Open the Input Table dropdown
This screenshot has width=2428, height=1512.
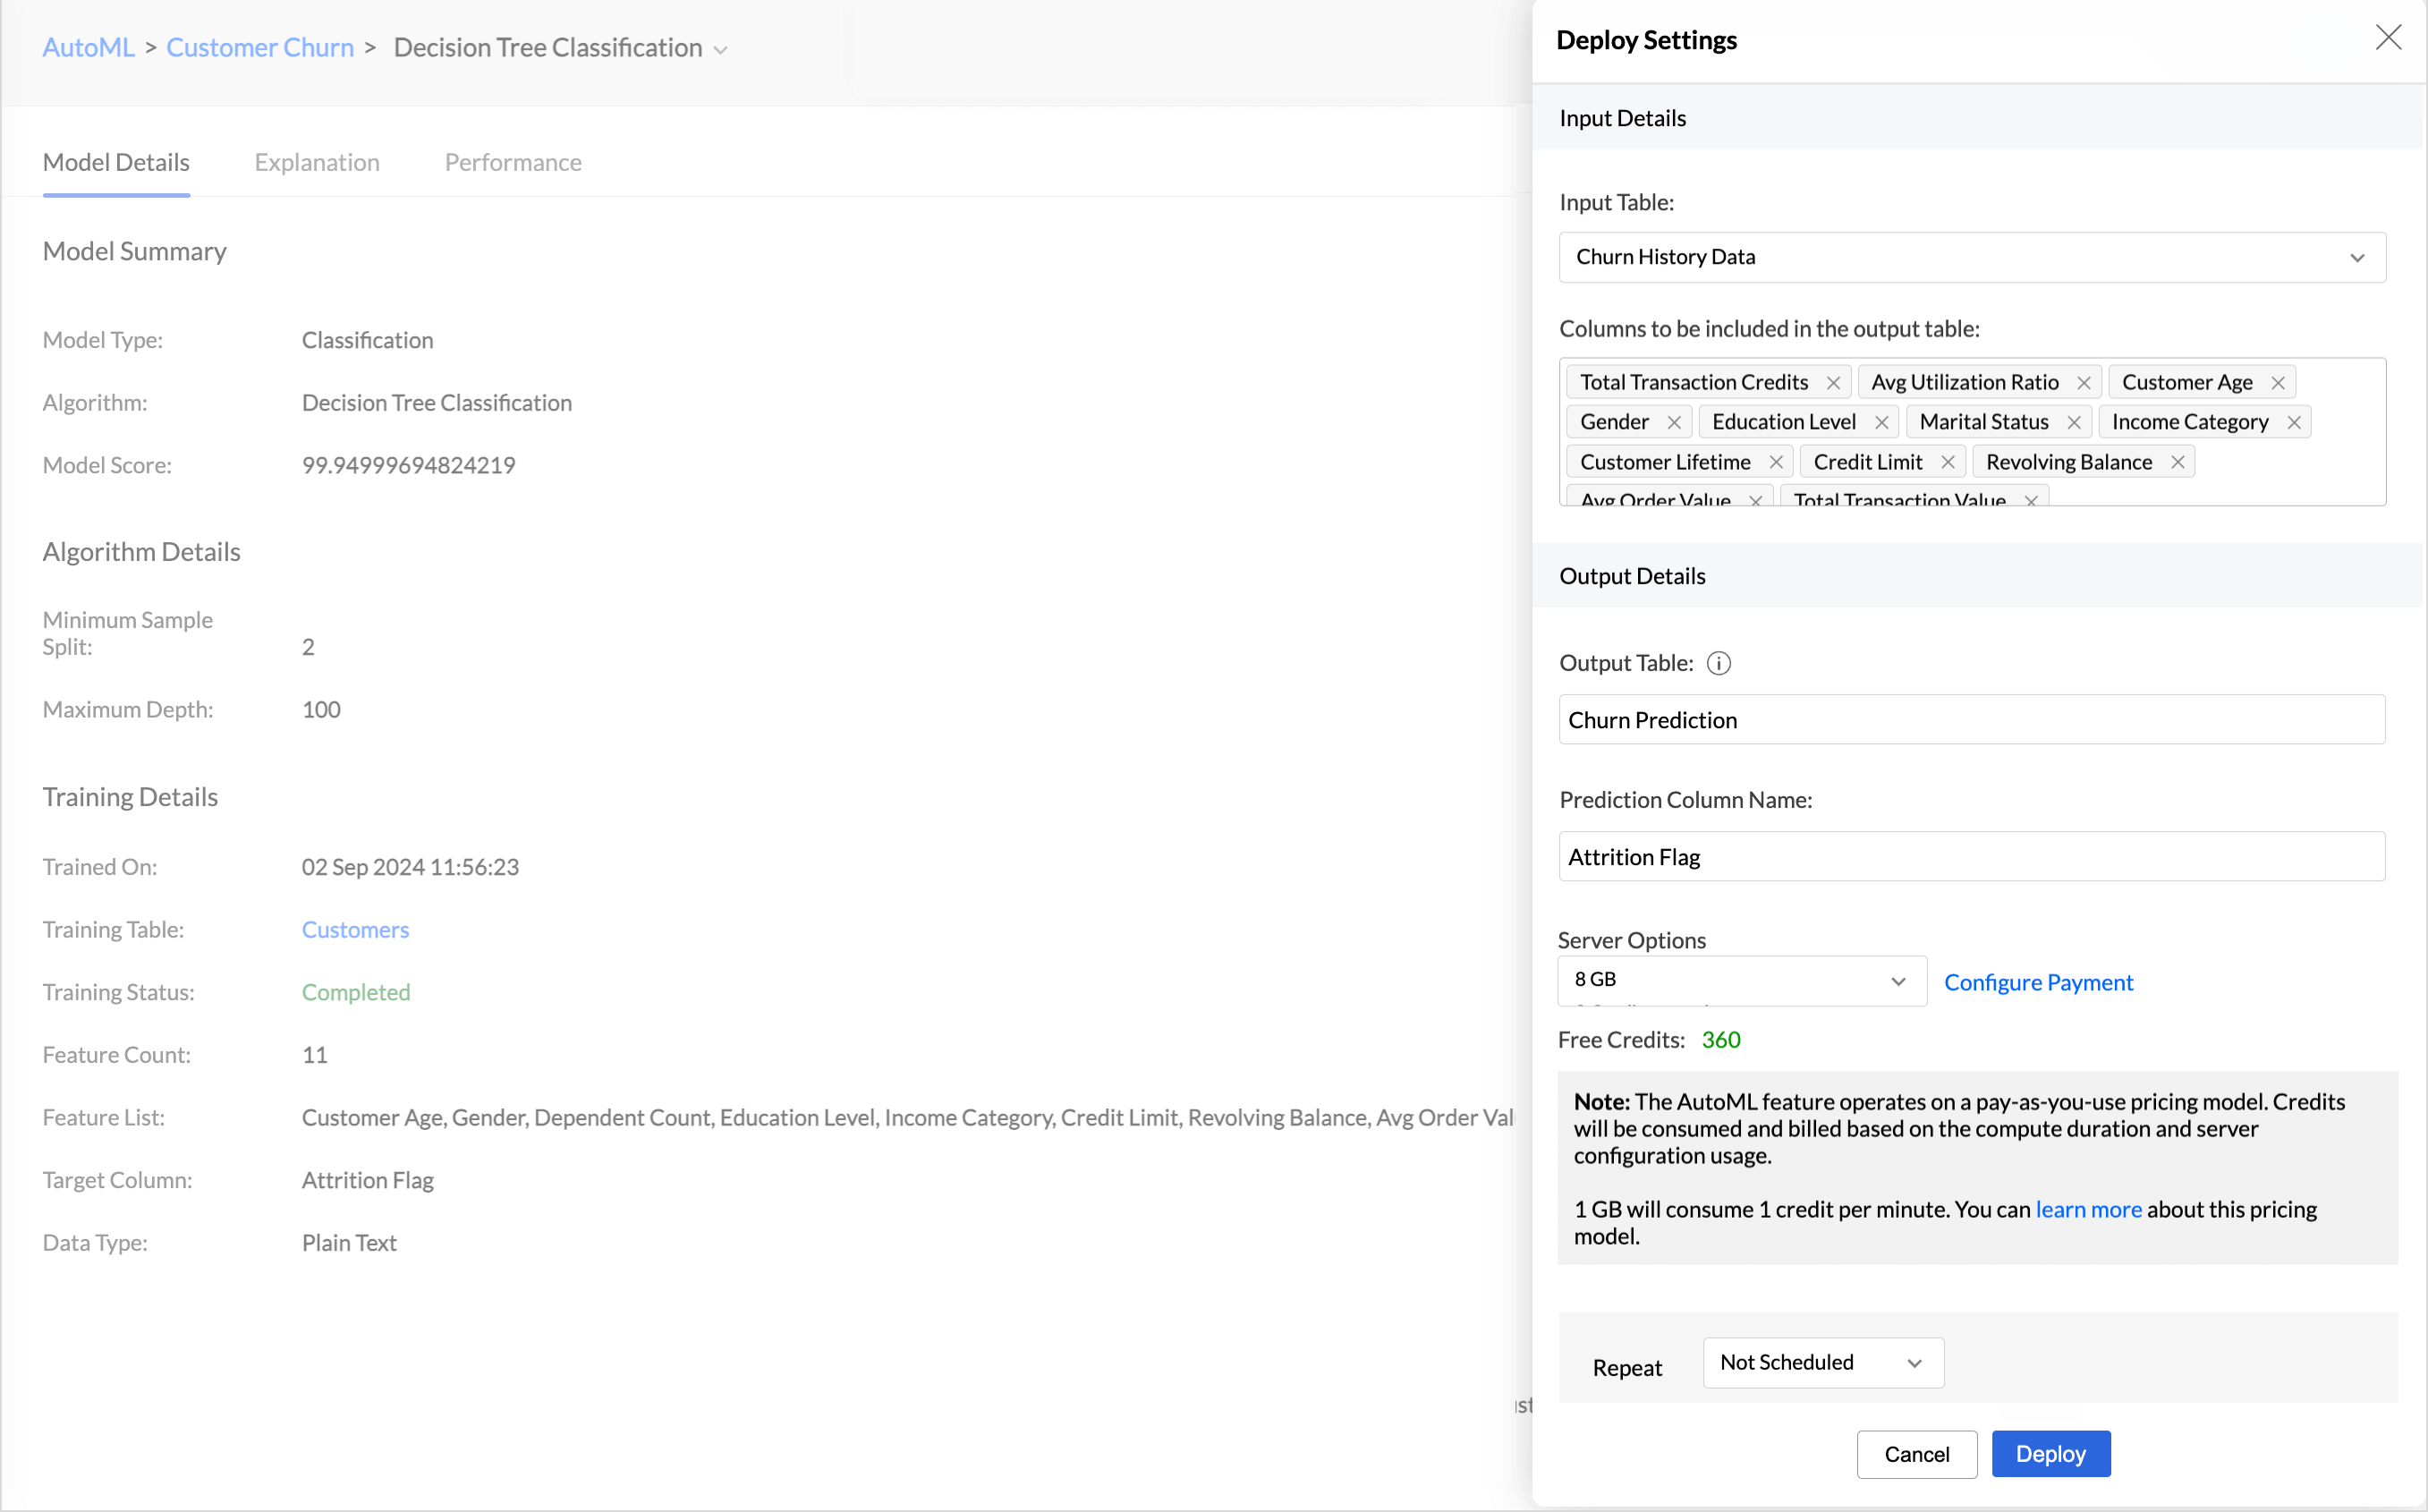point(1972,257)
